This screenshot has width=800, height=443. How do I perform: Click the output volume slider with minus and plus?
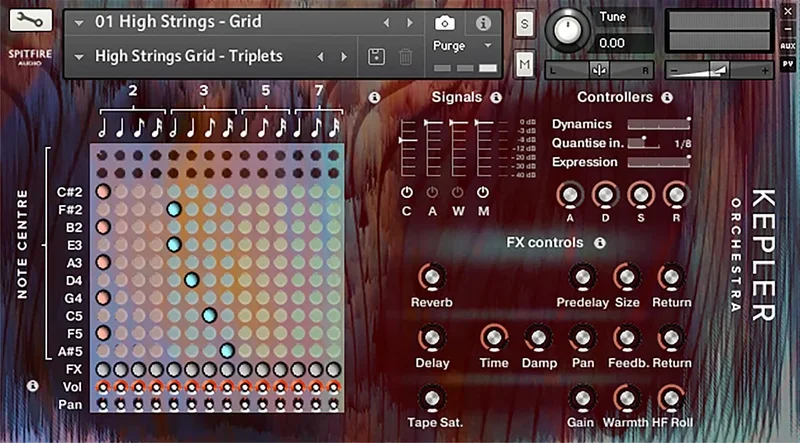click(x=719, y=71)
